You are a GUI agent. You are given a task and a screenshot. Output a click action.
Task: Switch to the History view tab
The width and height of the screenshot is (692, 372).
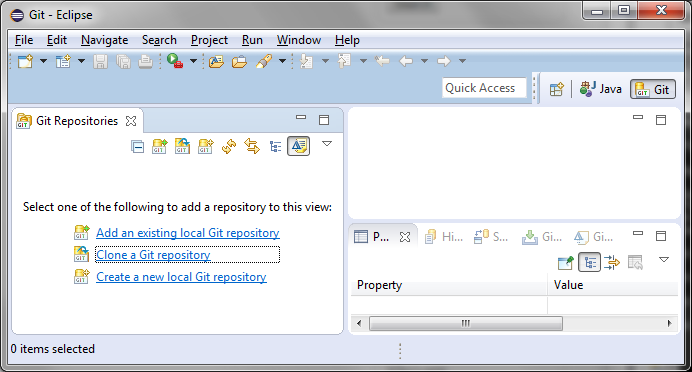click(444, 237)
